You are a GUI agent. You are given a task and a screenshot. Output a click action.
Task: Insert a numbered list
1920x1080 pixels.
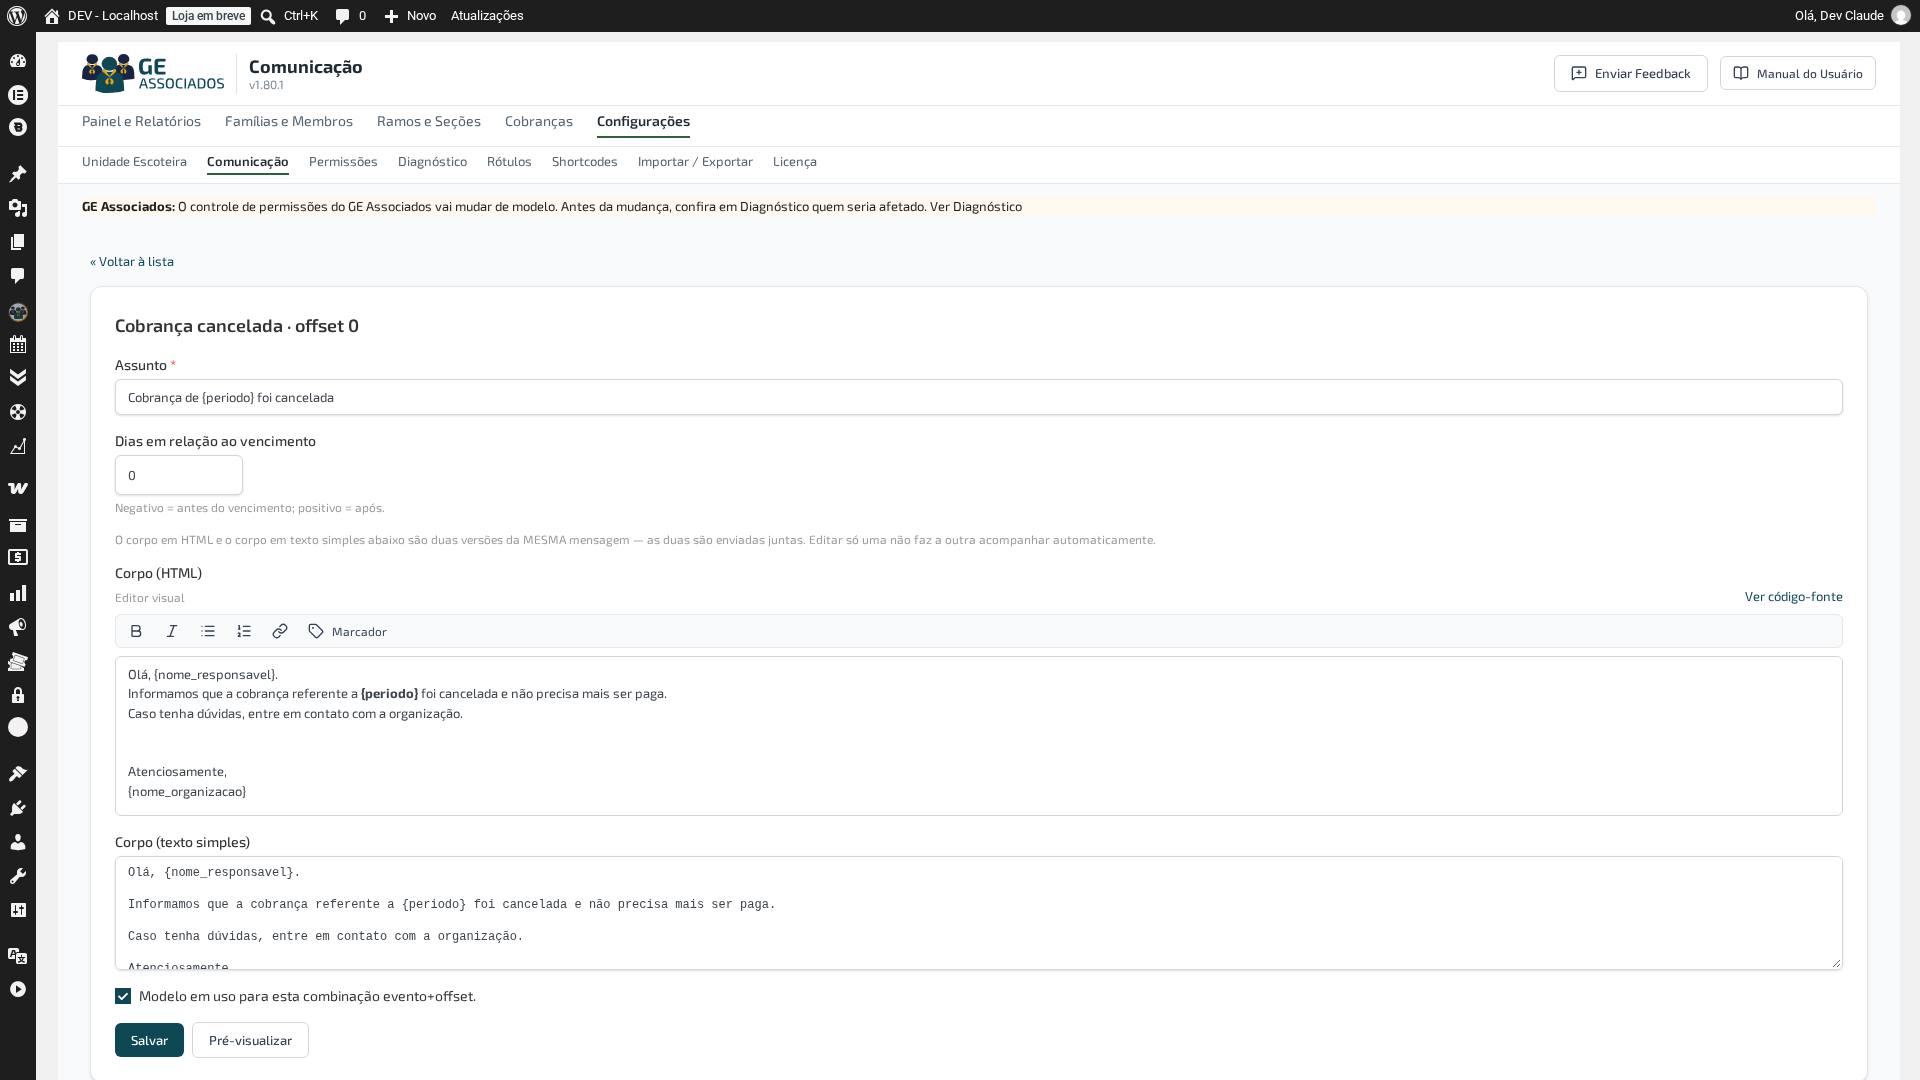pyautogui.click(x=244, y=631)
